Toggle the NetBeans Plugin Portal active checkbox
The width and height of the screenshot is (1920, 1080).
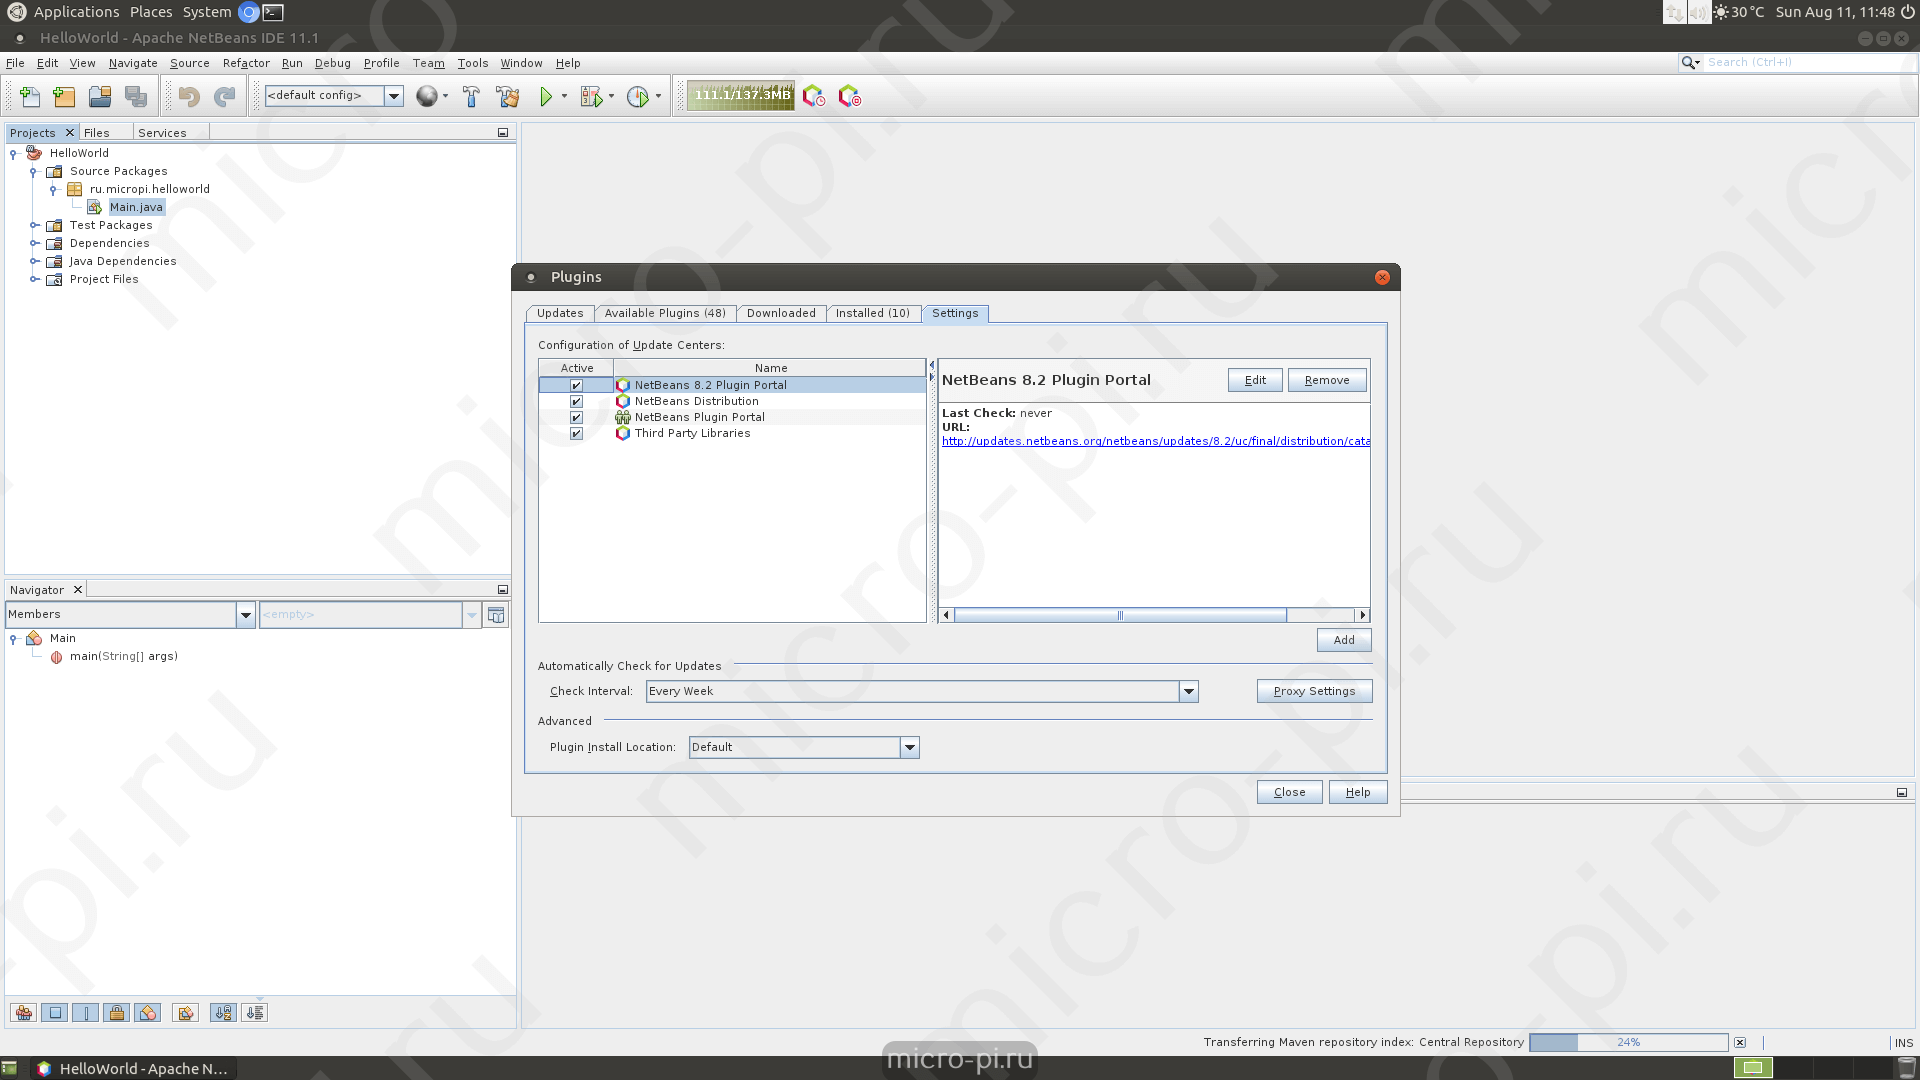[575, 417]
